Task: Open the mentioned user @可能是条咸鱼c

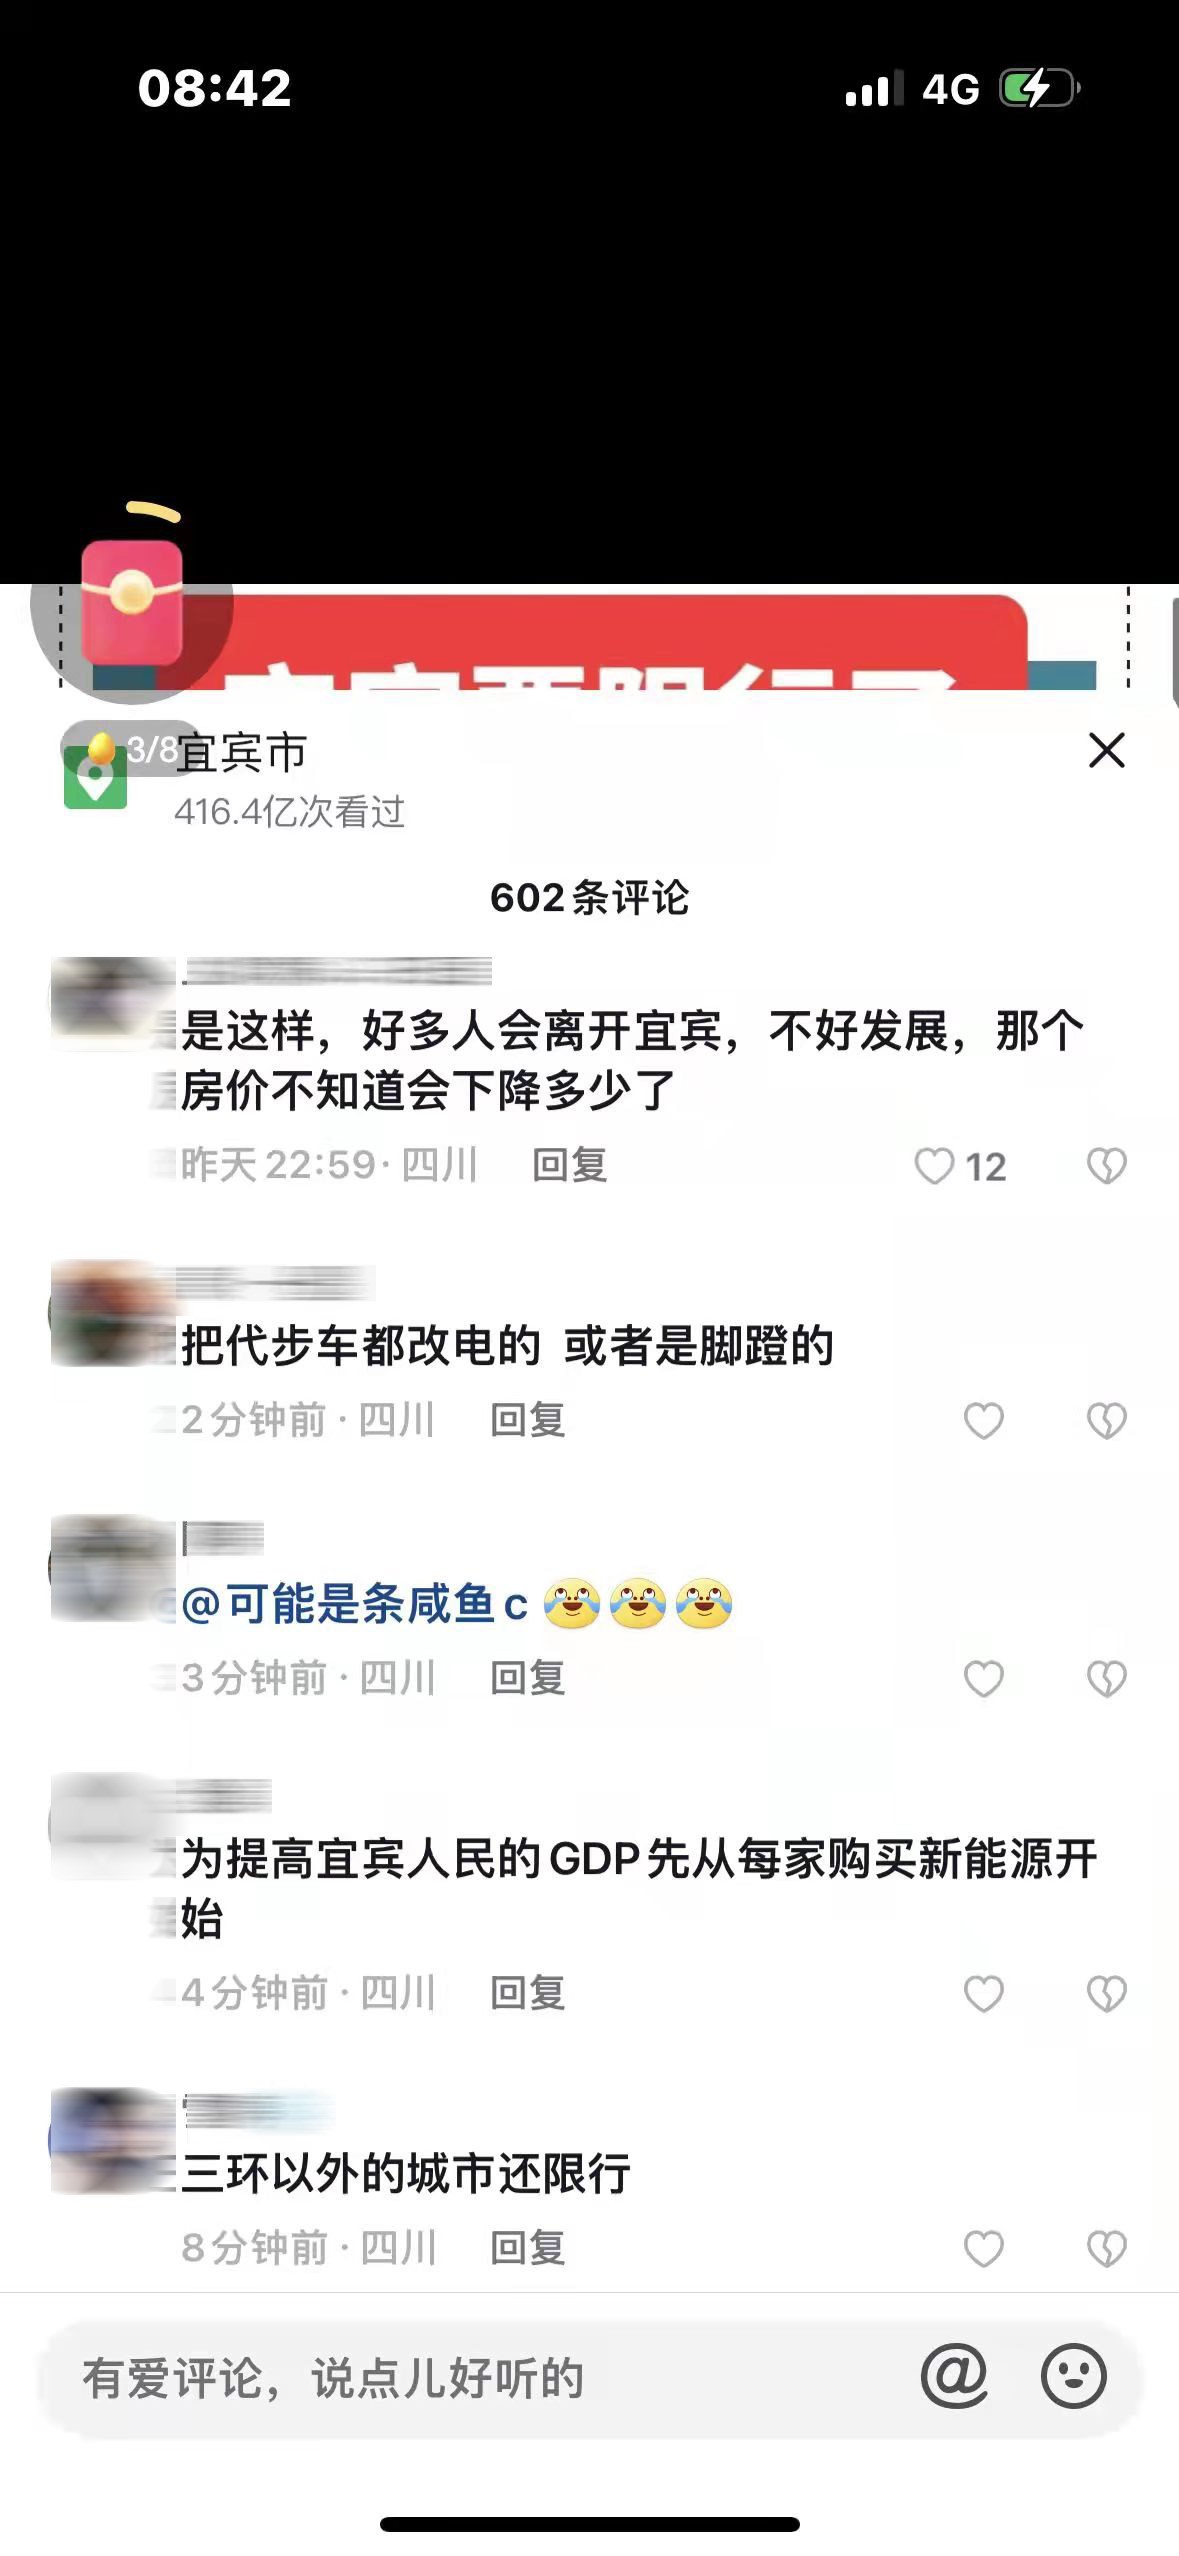Action: click(x=355, y=1604)
